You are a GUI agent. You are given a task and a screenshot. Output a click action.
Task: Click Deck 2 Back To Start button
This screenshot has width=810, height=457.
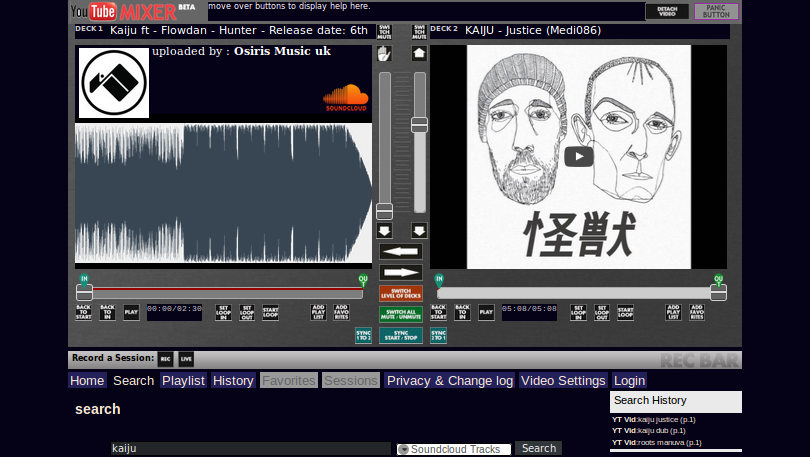(x=439, y=312)
